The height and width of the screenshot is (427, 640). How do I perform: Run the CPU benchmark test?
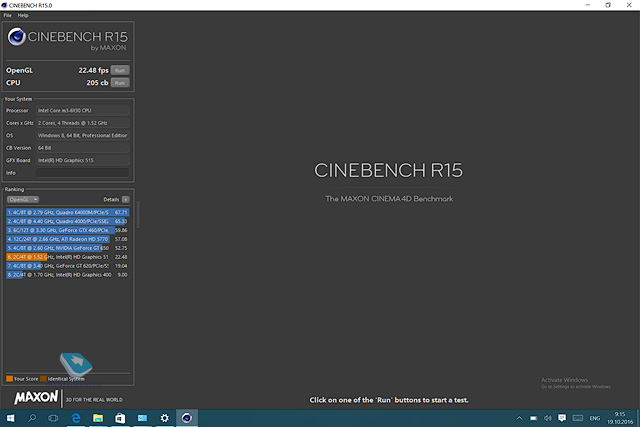coord(120,83)
